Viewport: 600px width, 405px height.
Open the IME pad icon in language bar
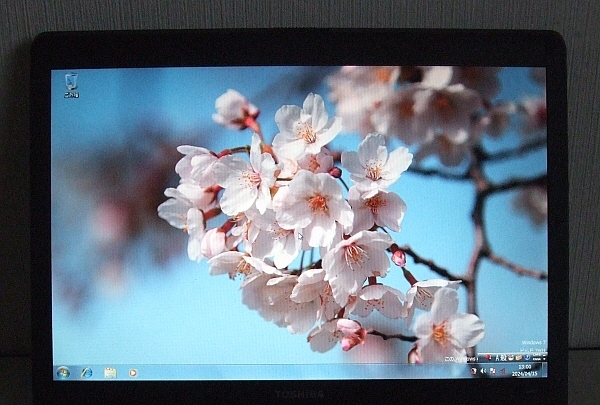coord(510,358)
